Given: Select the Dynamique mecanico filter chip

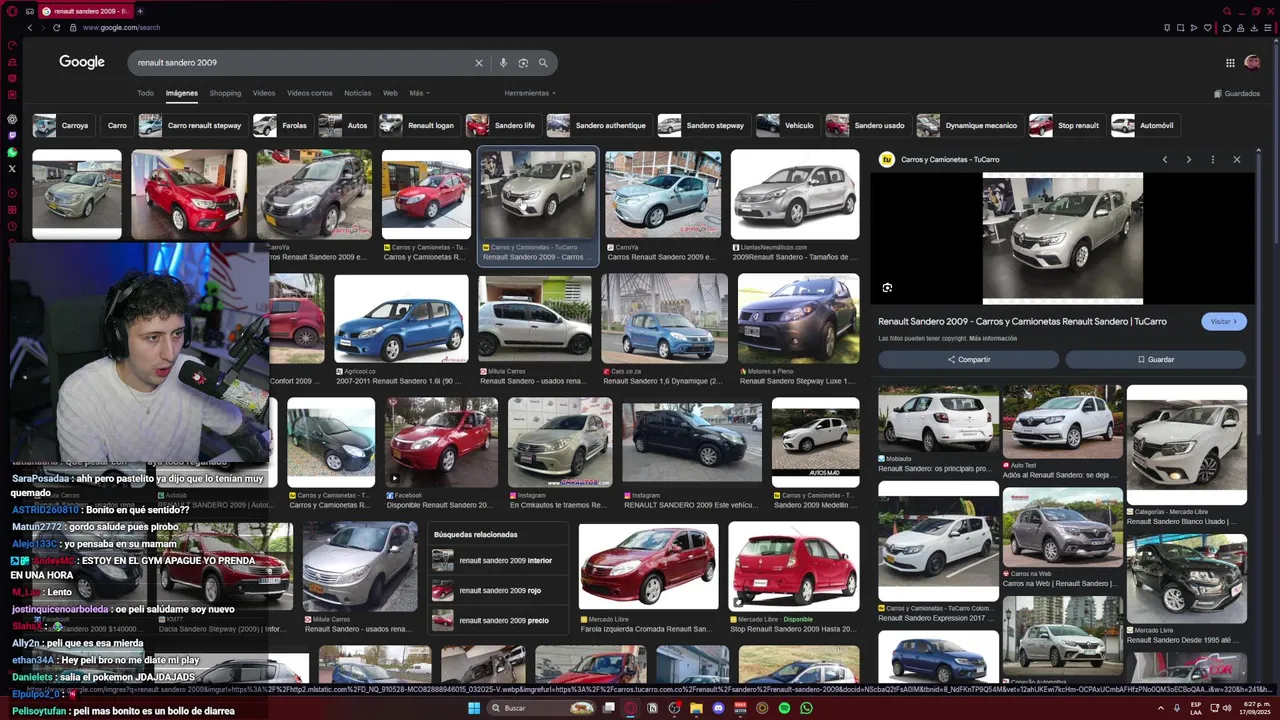Looking at the screenshot, I should point(968,125).
